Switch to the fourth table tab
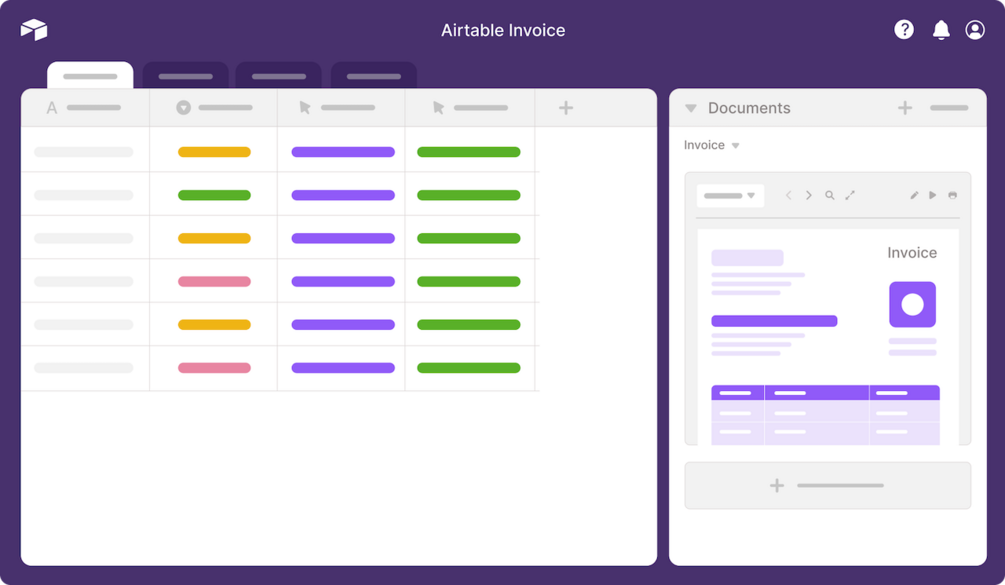 [x=373, y=75]
